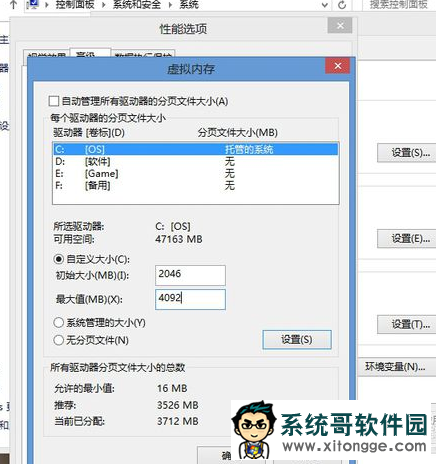Click the refresh icon in address bar

(342, 5)
